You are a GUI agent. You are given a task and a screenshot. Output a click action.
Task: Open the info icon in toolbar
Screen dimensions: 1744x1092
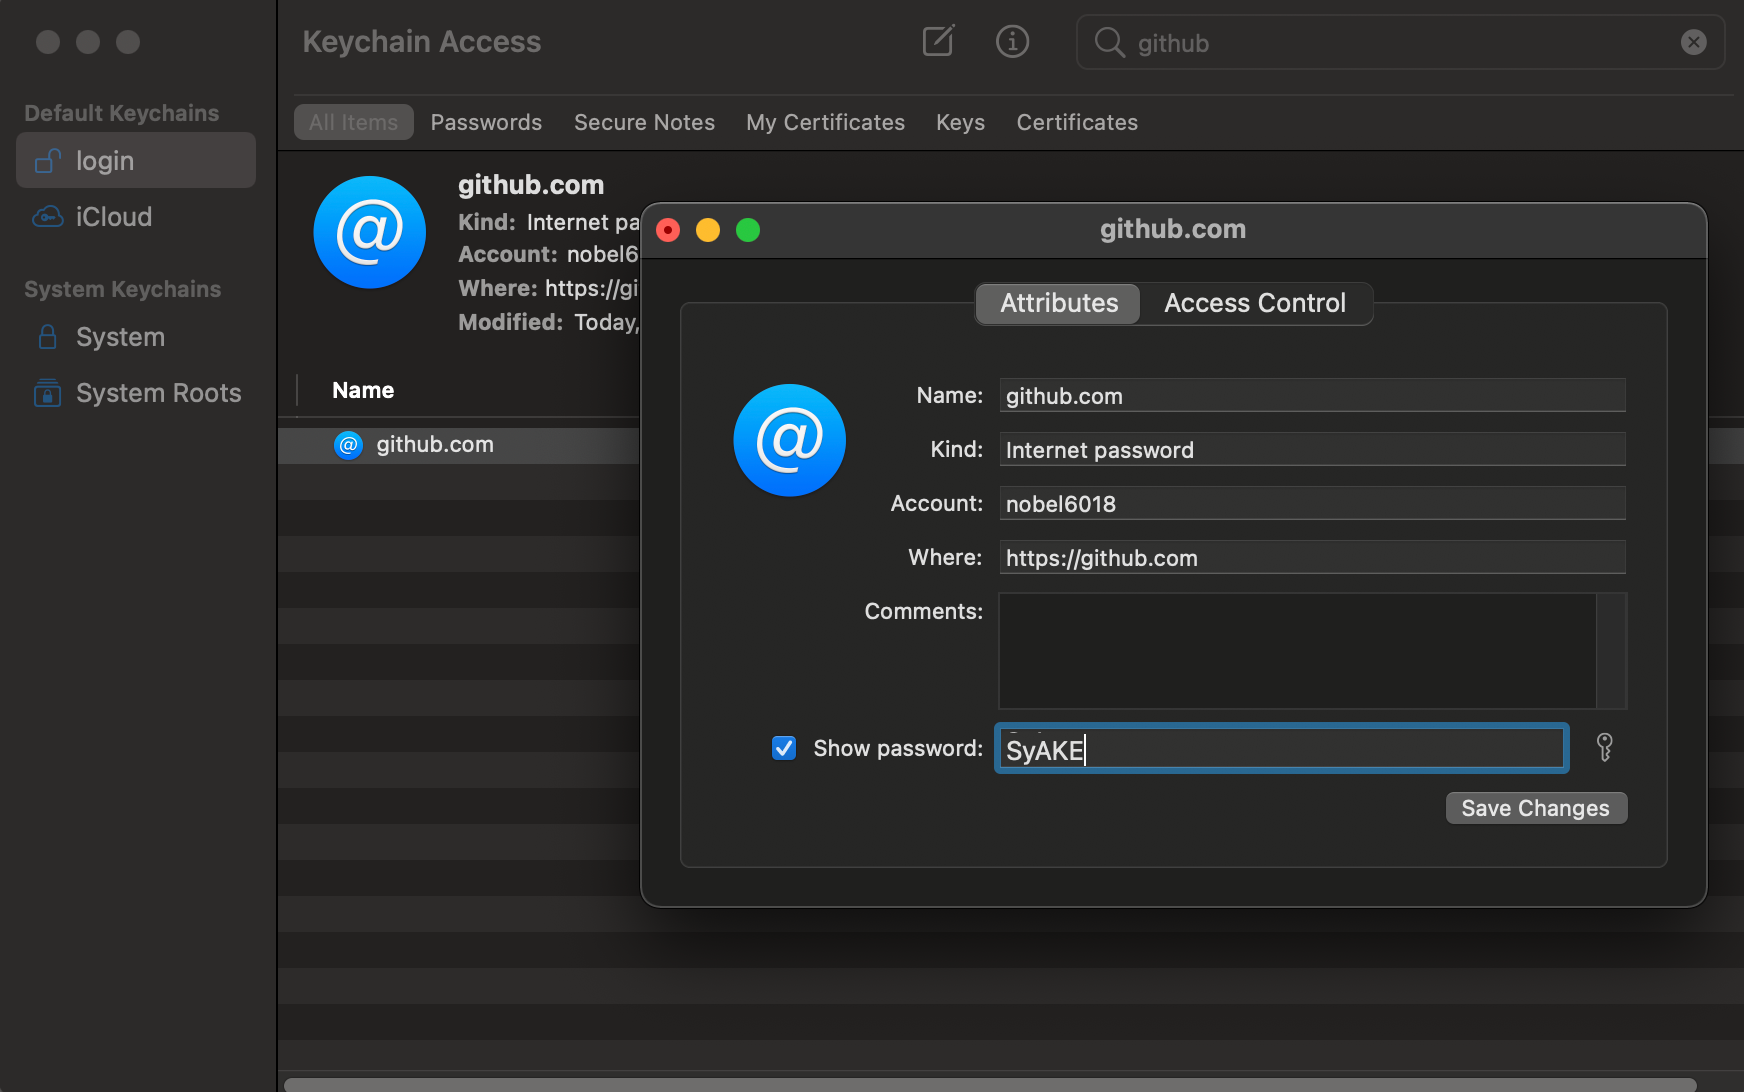click(x=1012, y=41)
